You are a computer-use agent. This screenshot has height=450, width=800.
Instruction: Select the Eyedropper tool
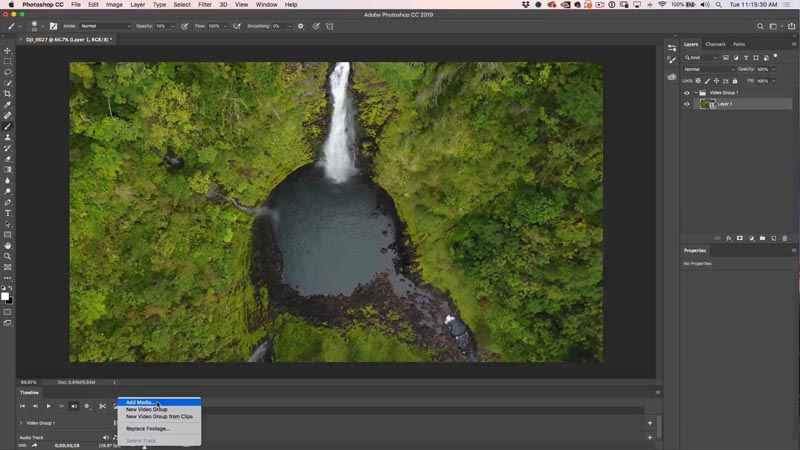click(7, 105)
